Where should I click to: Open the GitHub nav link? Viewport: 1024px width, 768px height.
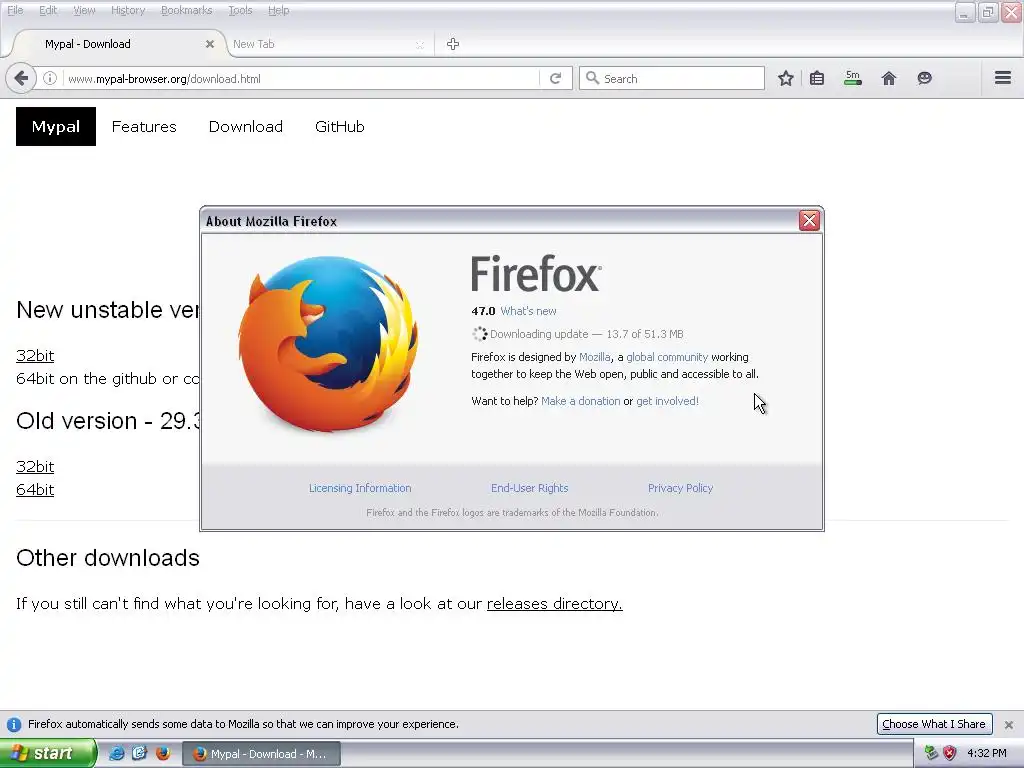click(x=340, y=127)
